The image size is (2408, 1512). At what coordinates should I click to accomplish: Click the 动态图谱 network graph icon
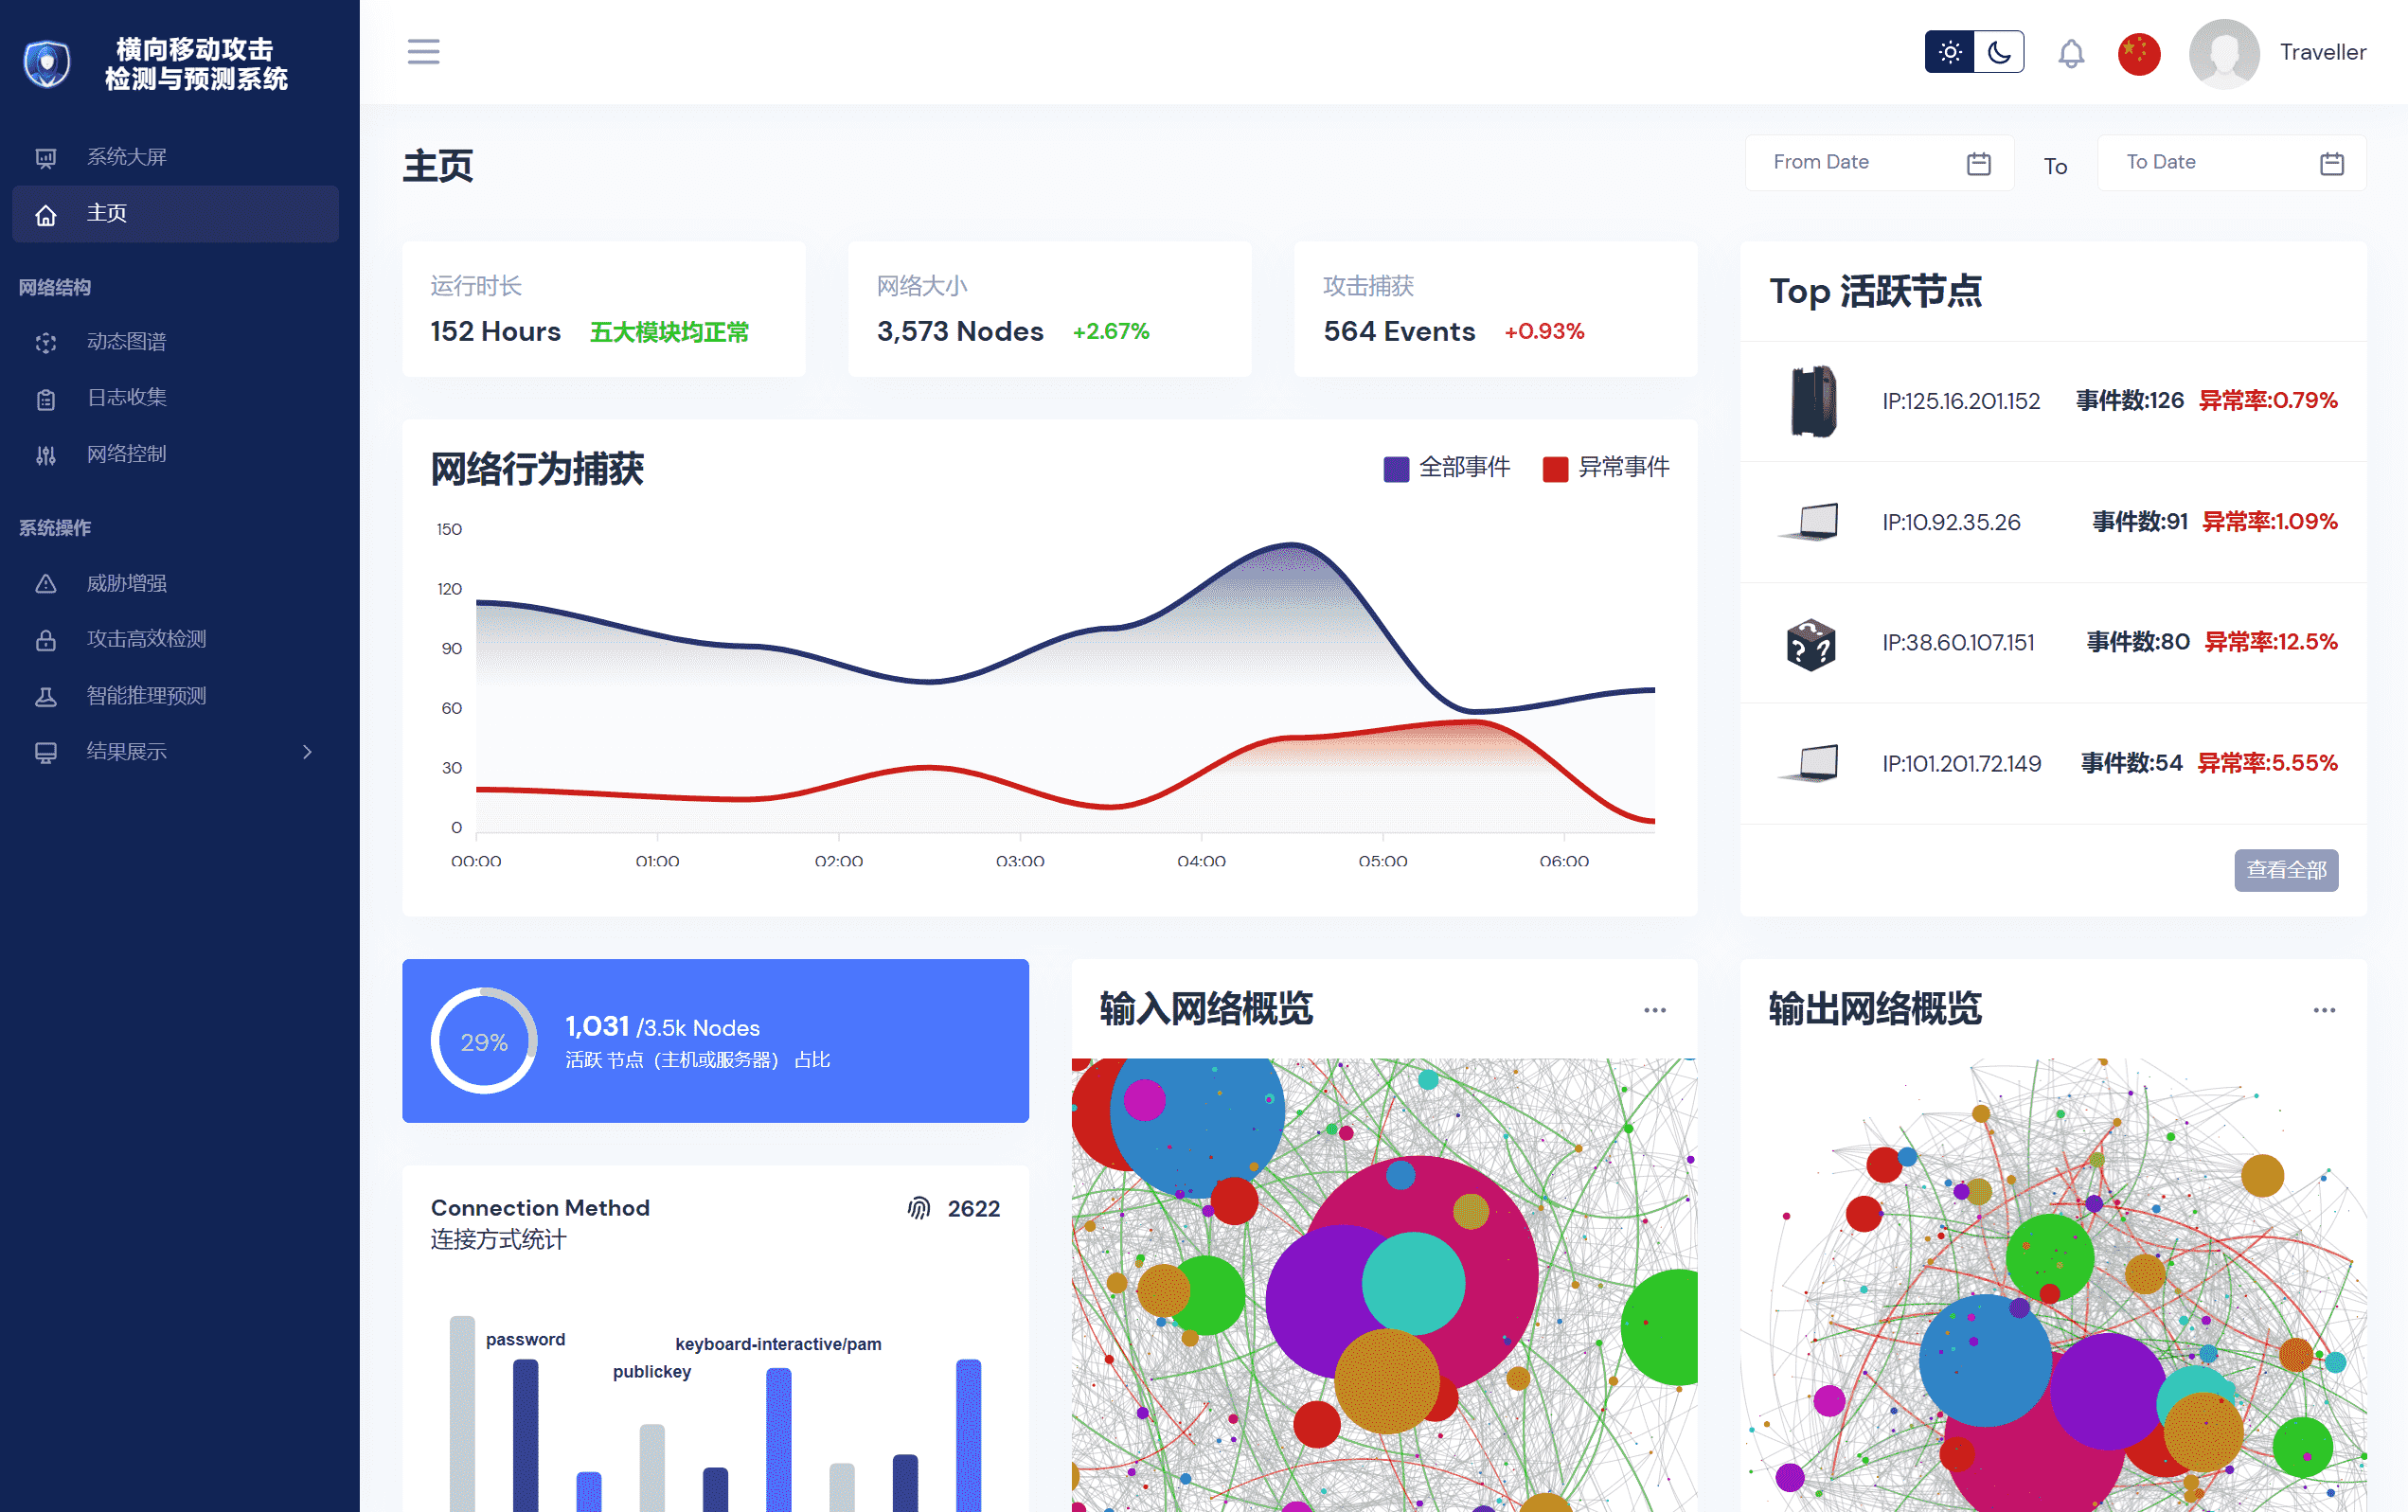(x=47, y=342)
